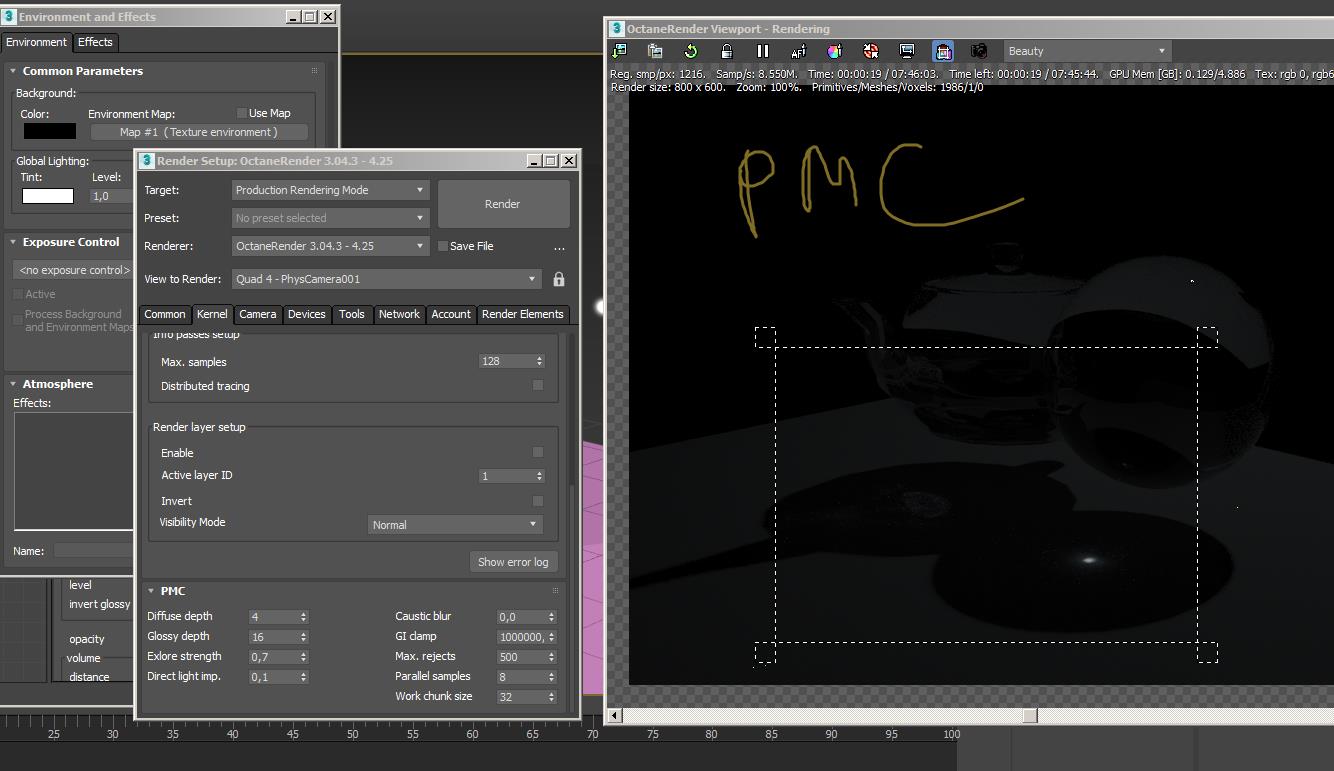Select the white balance color picker icon

(x=834, y=51)
